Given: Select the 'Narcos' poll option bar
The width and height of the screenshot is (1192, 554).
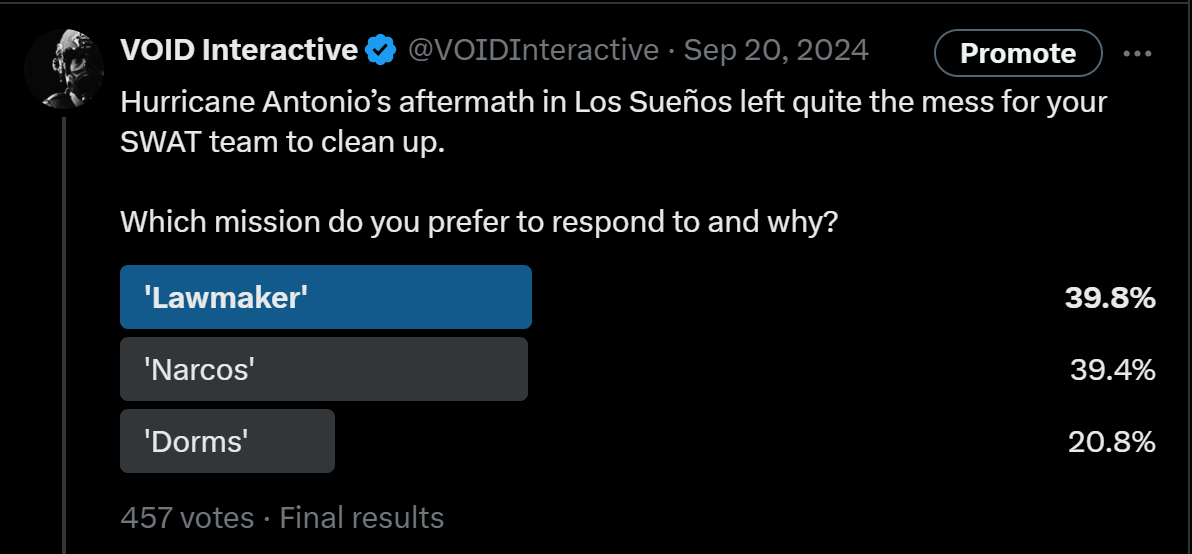Looking at the screenshot, I should point(323,369).
